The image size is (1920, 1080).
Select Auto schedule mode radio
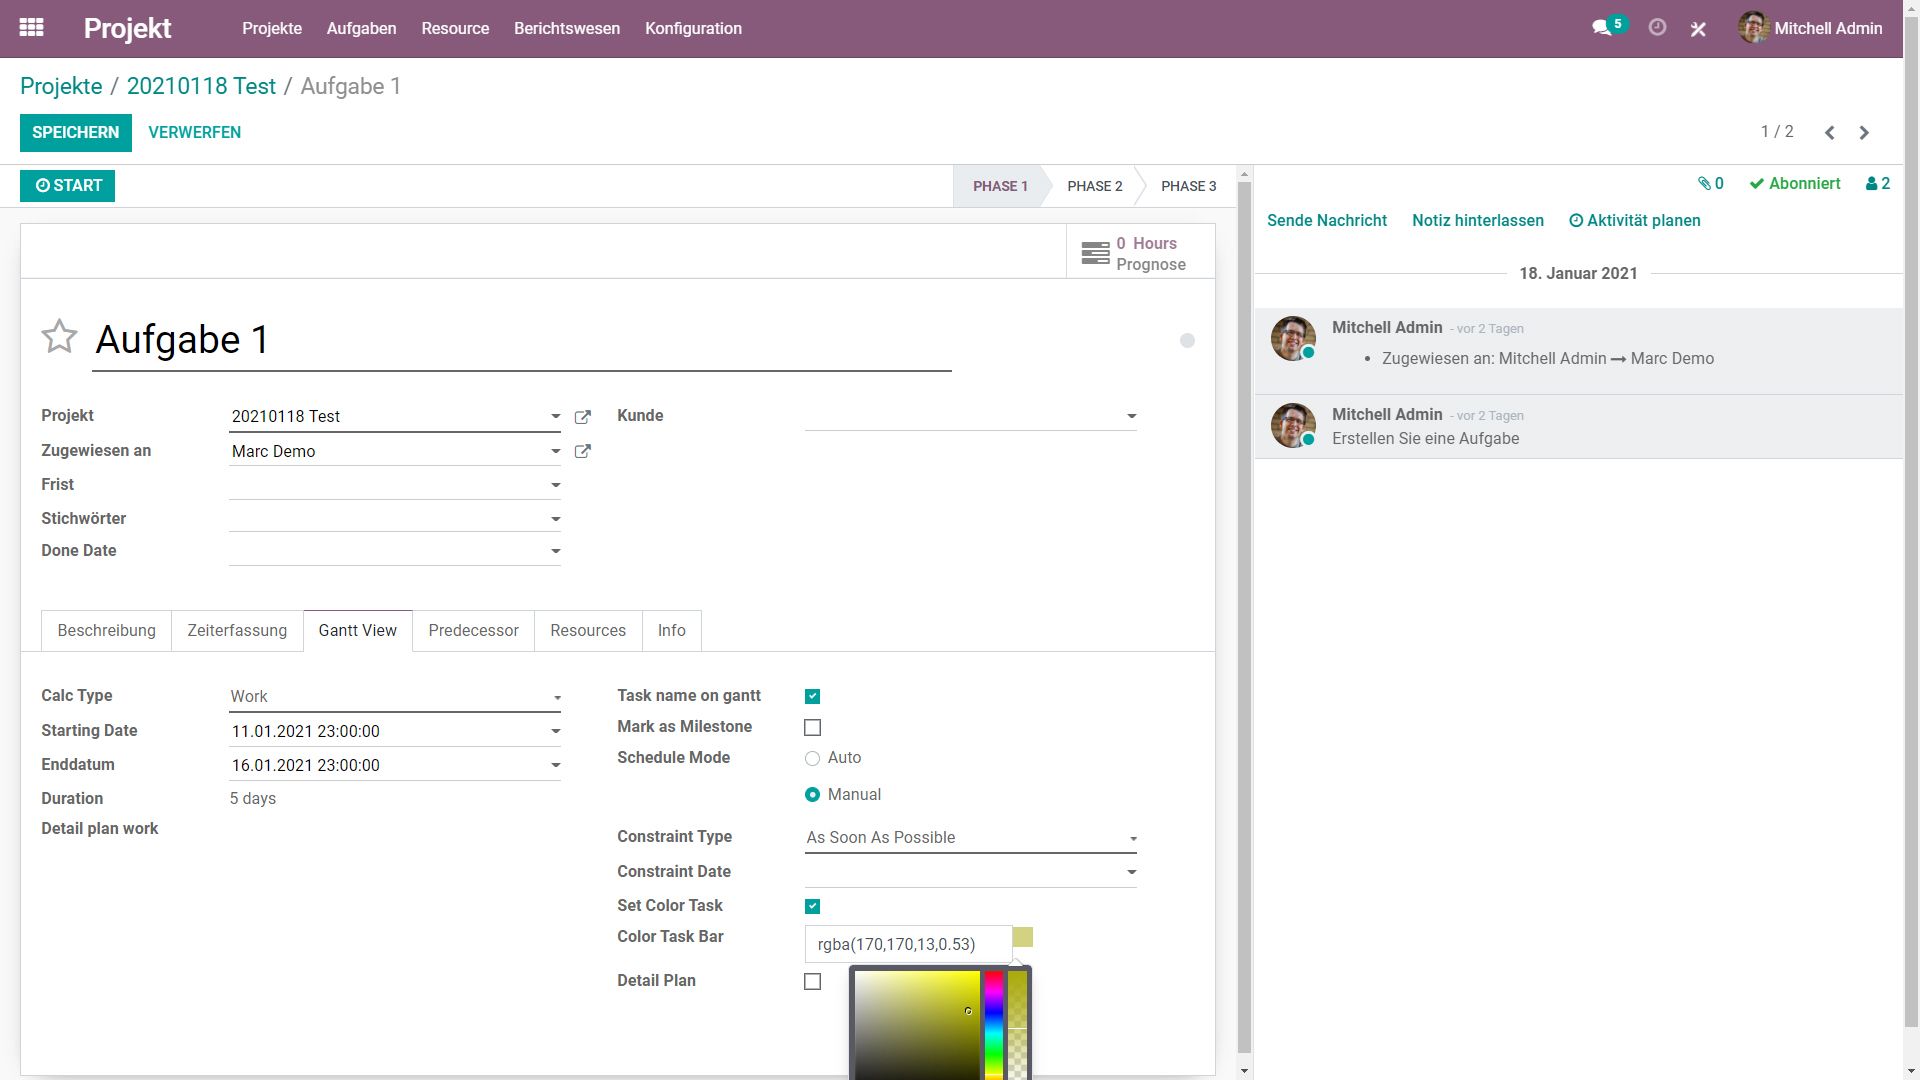pyautogui.click(x=812, y=759)
